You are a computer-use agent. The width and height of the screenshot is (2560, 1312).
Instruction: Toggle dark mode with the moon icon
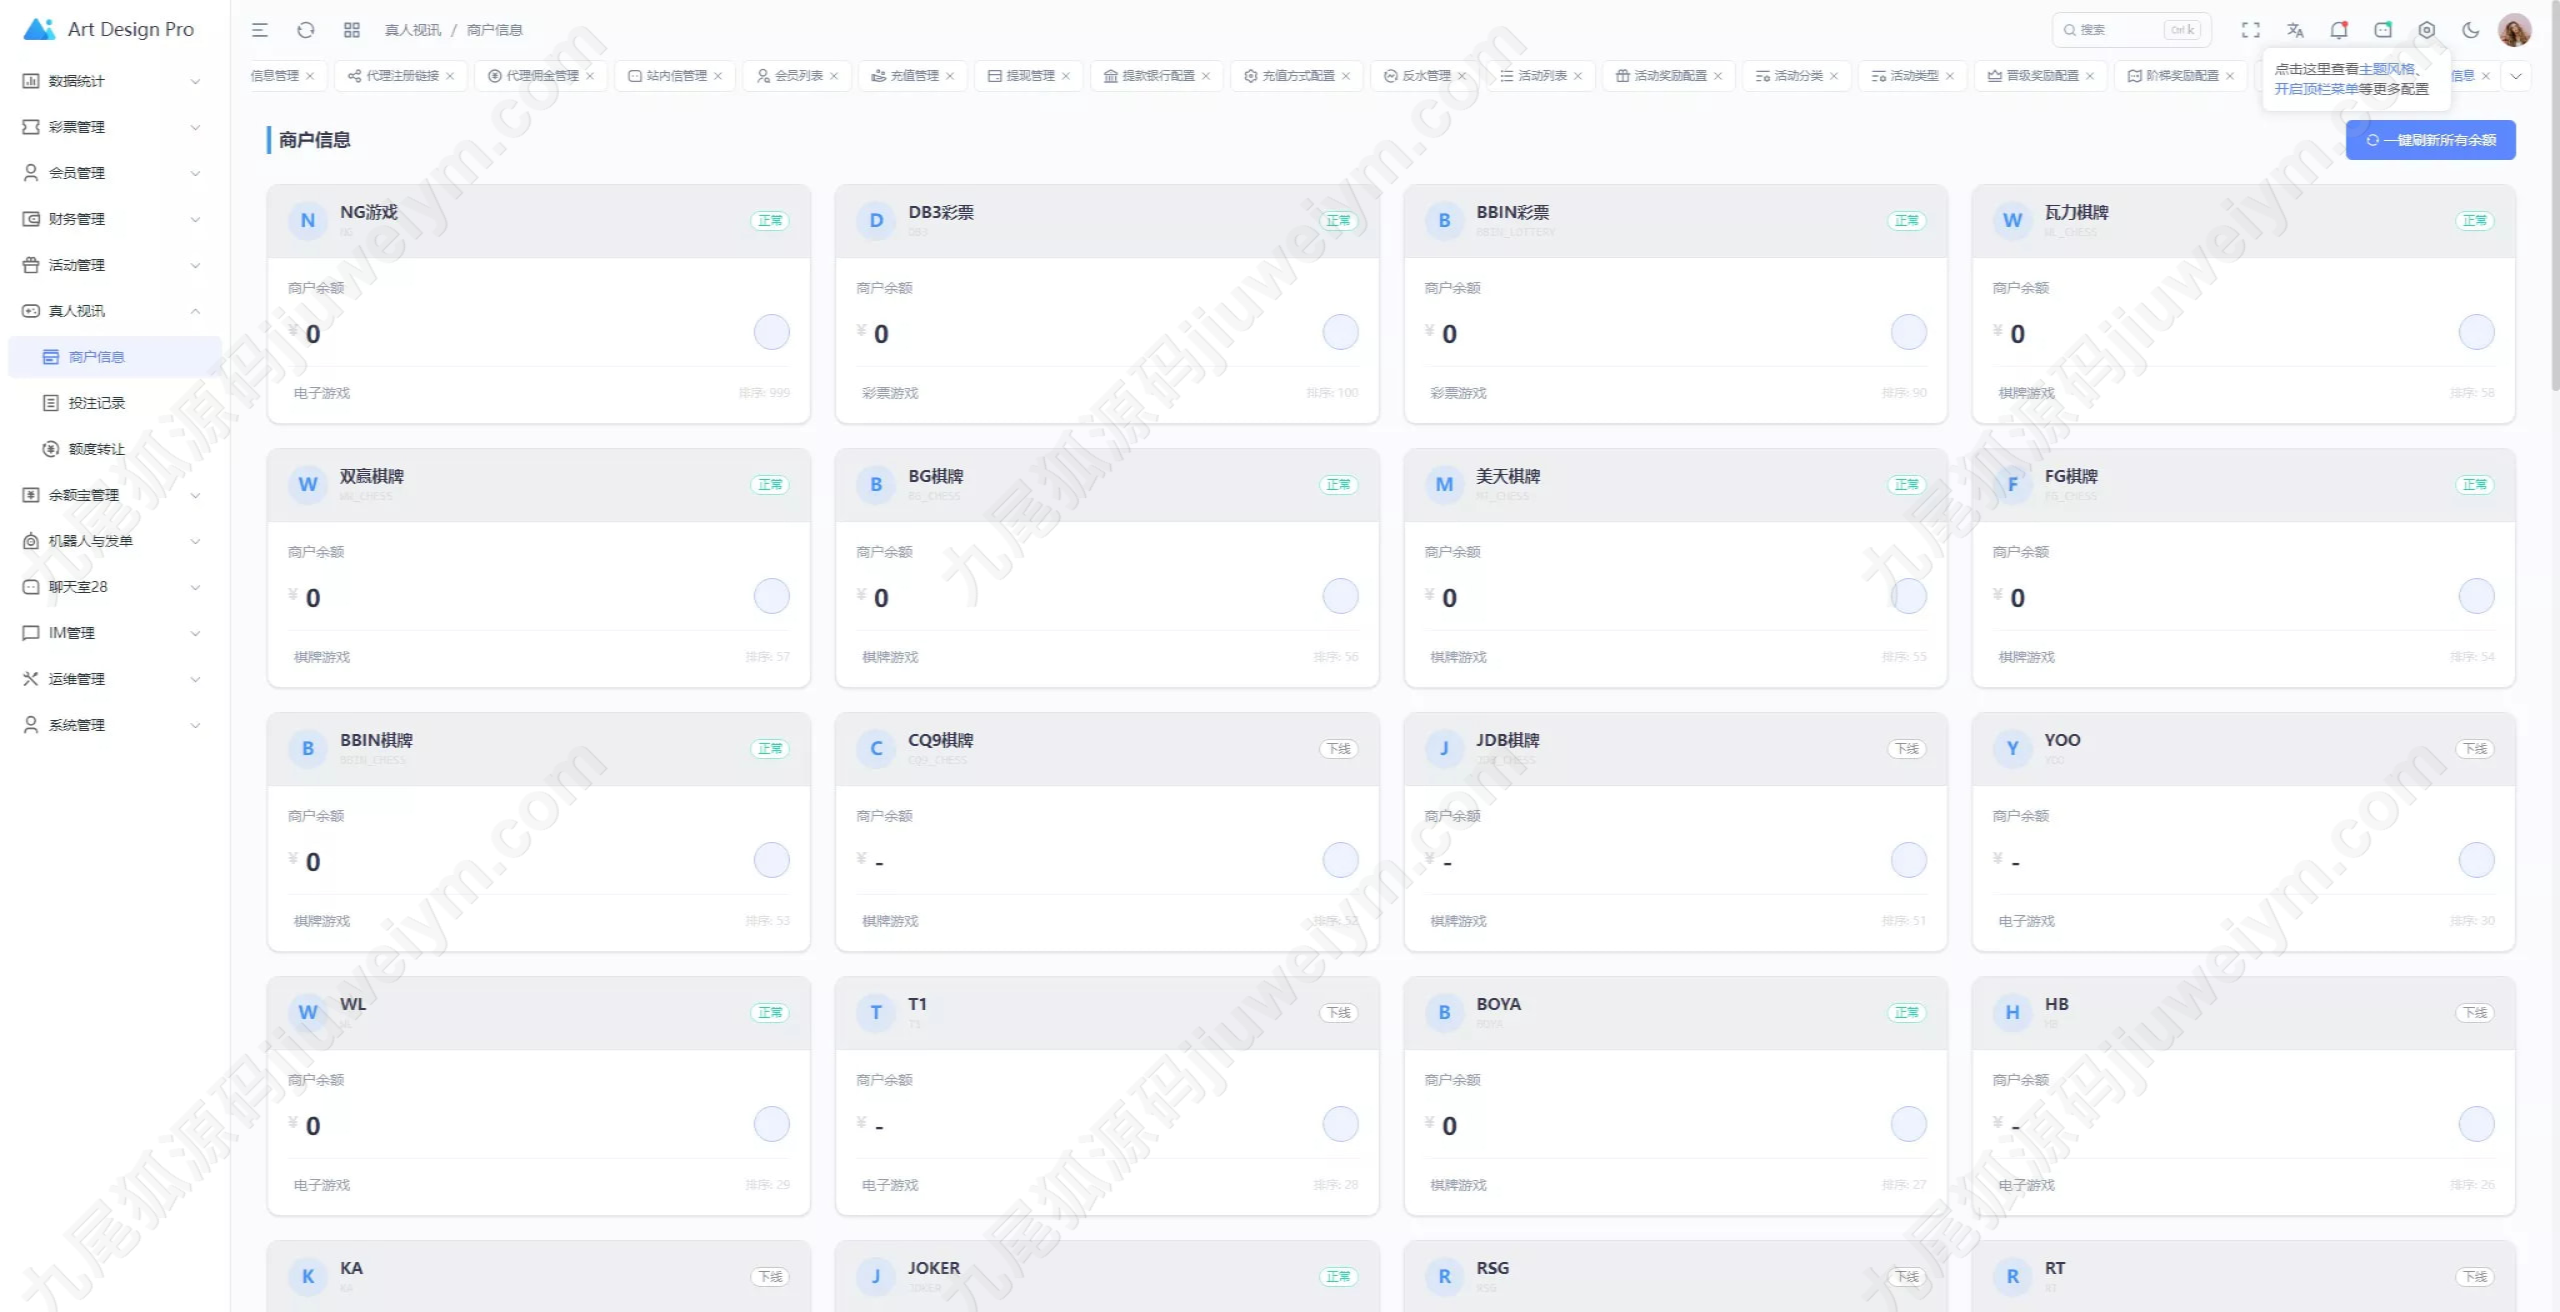2471,30
